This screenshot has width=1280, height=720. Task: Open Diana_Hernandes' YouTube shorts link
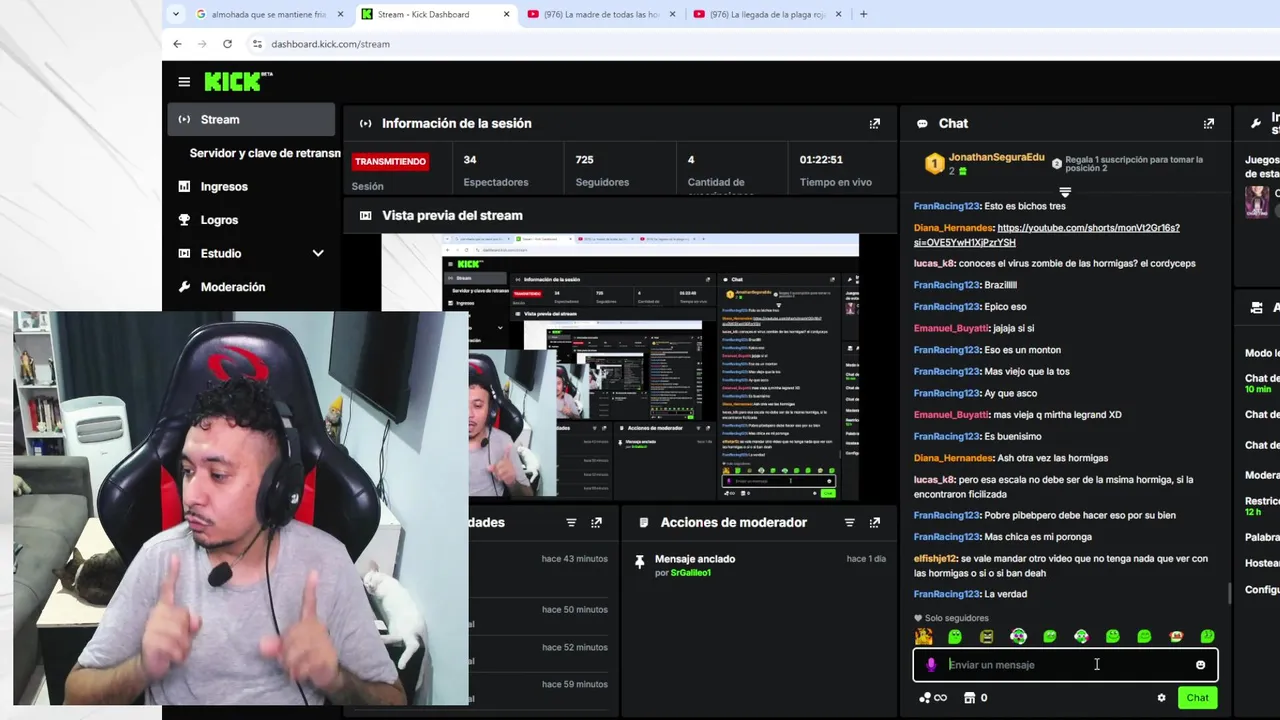(1046, 235)
